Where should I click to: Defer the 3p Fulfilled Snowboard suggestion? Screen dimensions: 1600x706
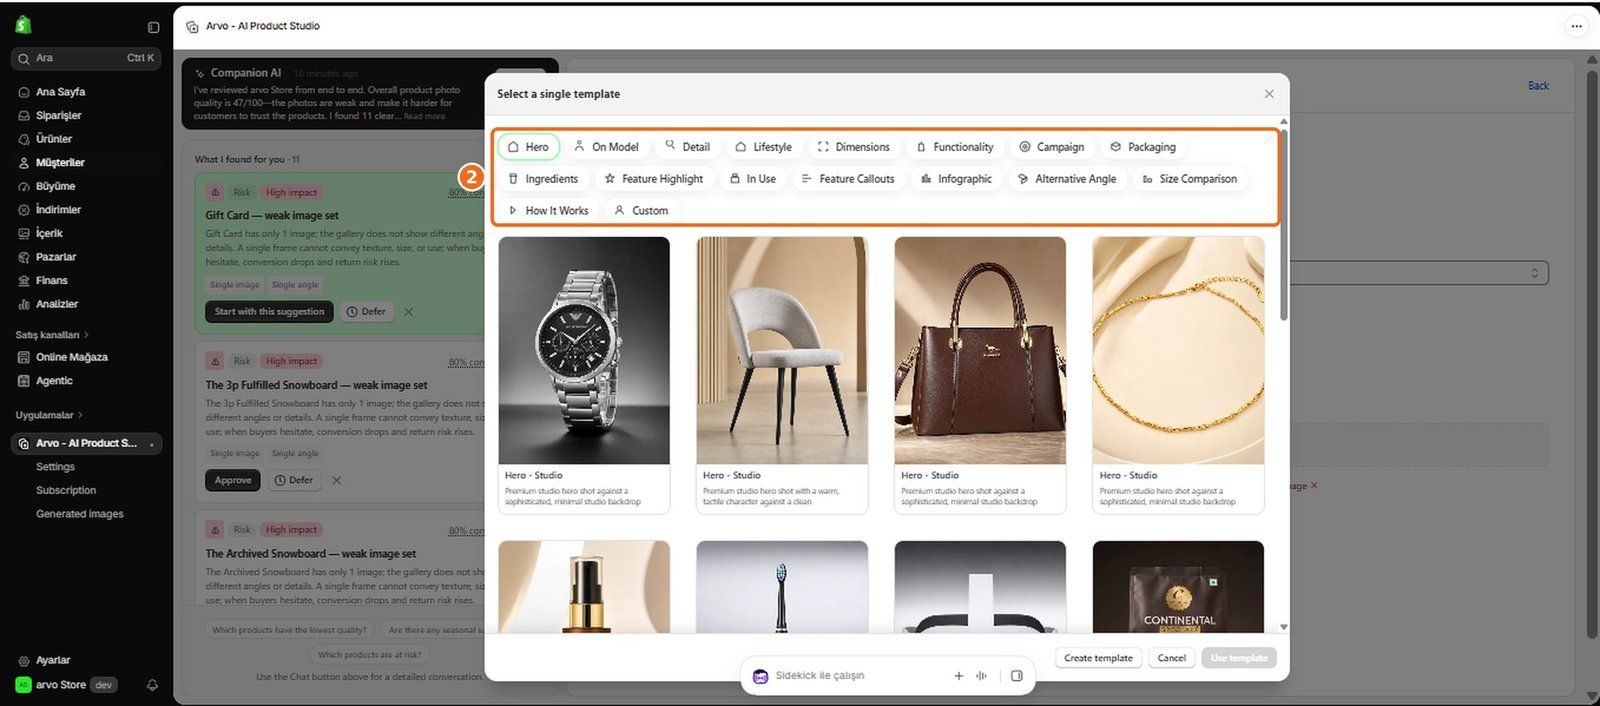tap(294, 481)
